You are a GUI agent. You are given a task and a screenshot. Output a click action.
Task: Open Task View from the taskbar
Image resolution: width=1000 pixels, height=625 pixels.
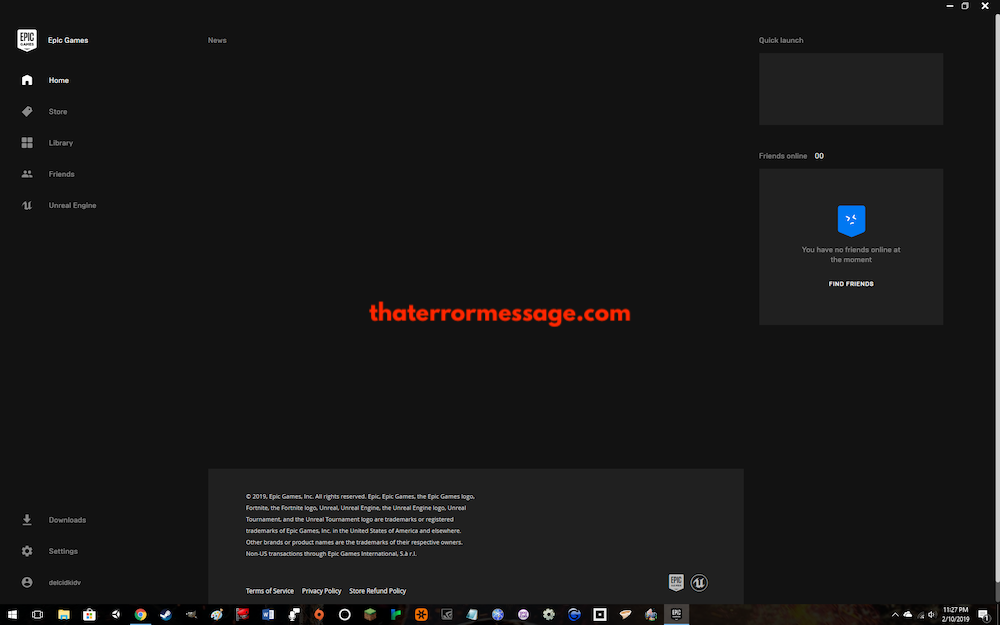[x=38, y=615]
